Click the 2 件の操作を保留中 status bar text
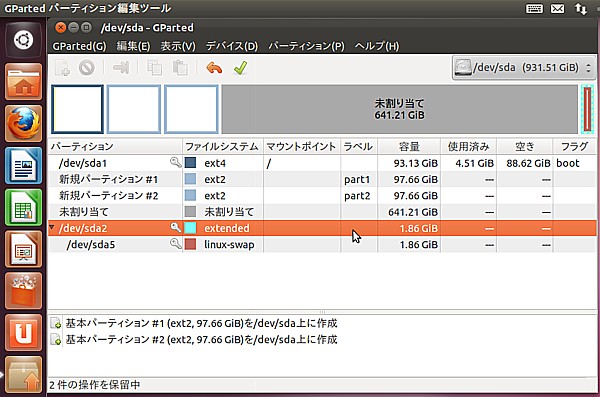 (95, 385)
